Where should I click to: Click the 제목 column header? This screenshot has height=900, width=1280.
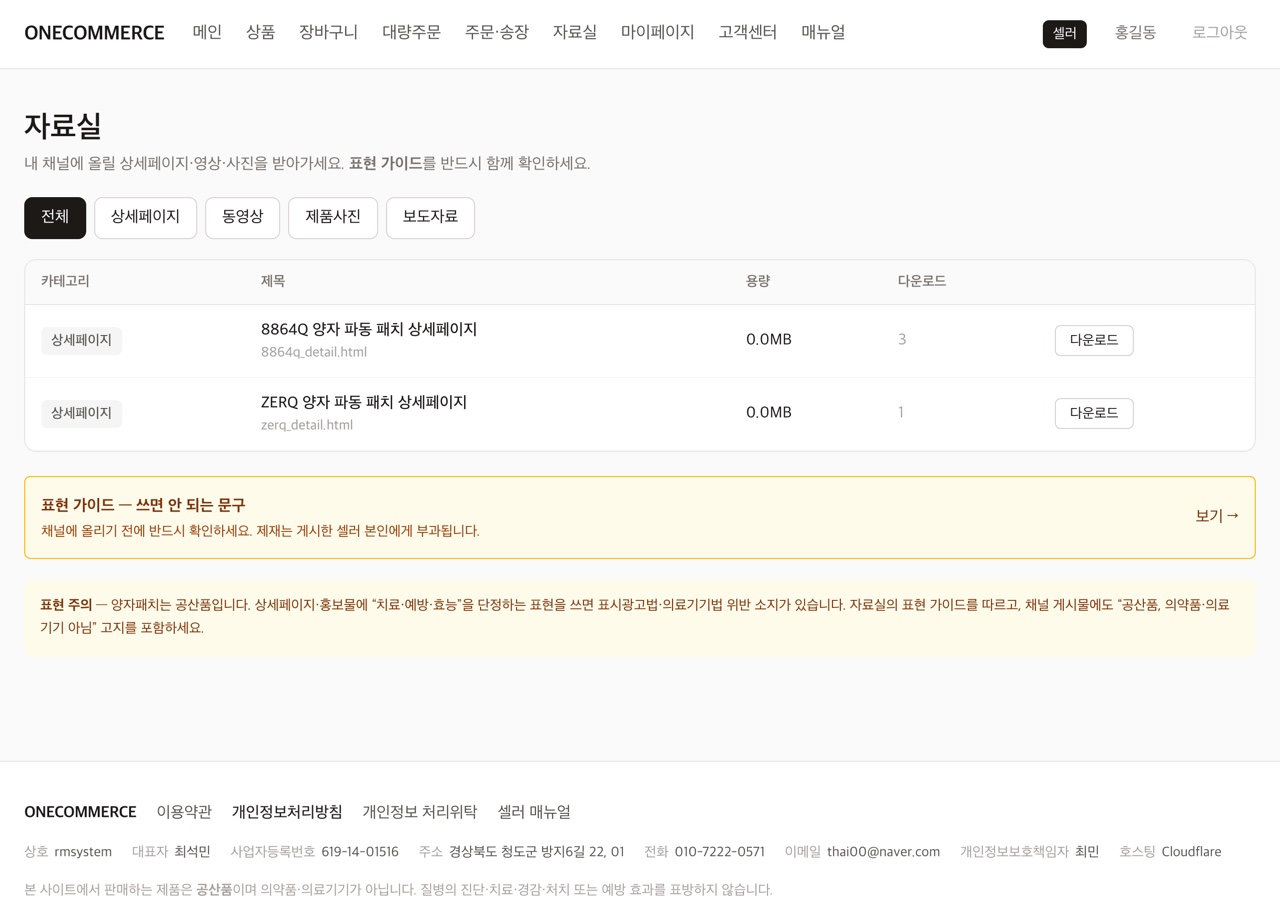(273, 281)
